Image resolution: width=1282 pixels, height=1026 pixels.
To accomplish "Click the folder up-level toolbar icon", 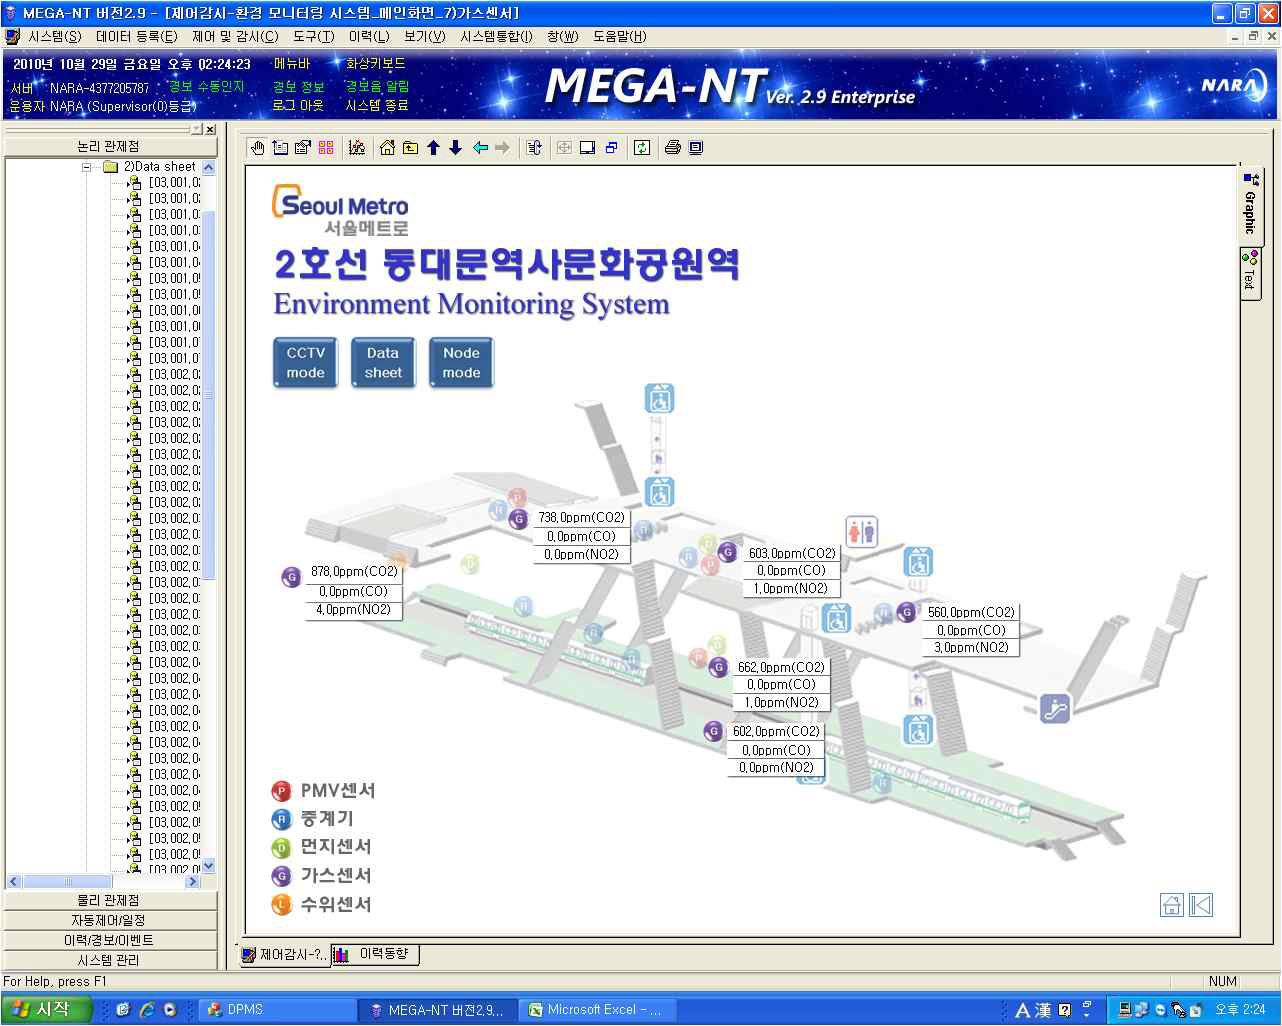I will [410, 148].
